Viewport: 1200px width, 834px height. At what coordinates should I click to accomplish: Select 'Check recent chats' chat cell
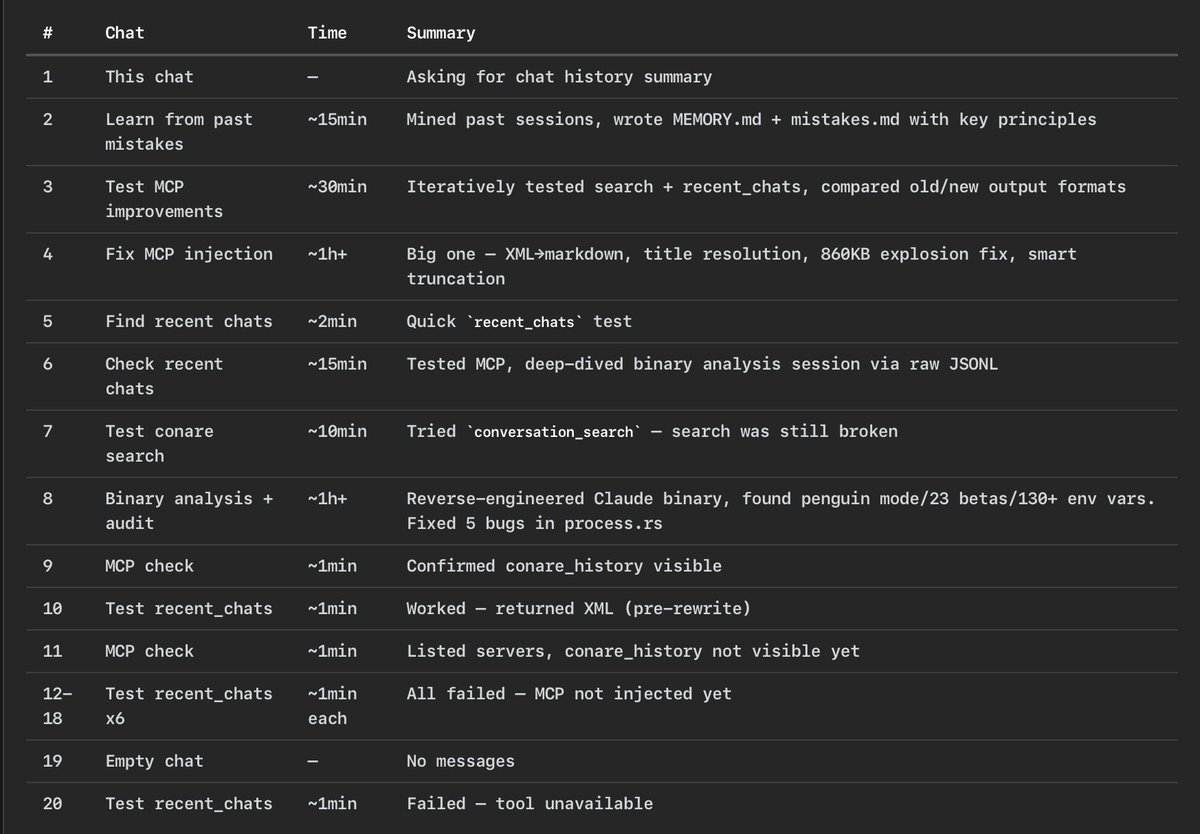point(164,376)
